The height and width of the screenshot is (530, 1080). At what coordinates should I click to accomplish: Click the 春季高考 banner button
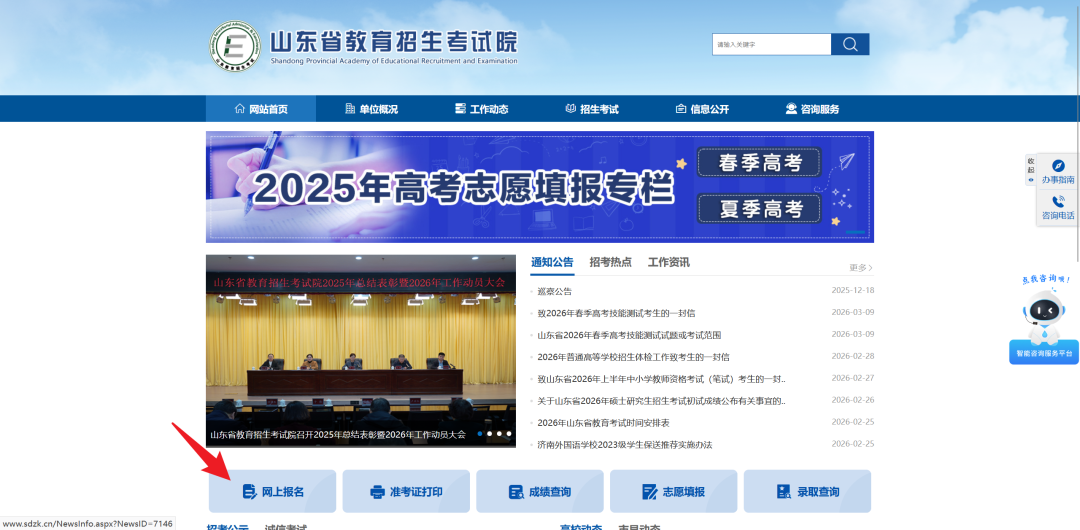759,163
